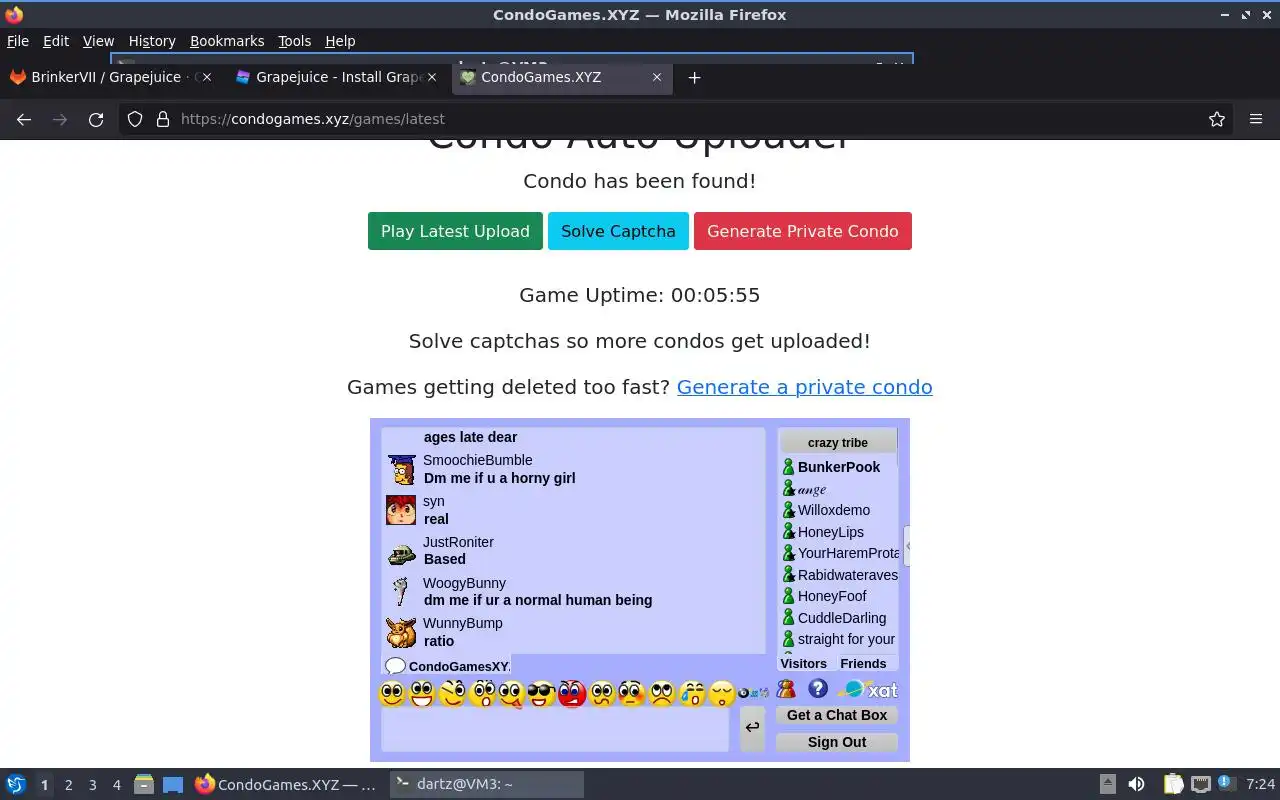Open the Bookmarks menu
The image size is (1280, 800).
pos(227,41)
